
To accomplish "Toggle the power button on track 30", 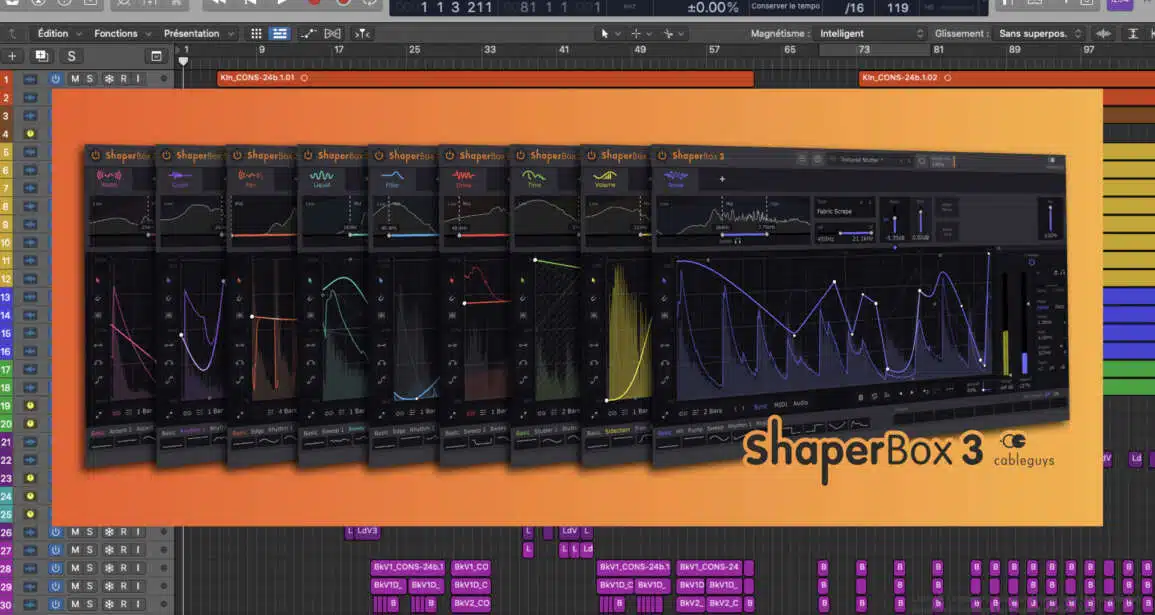I will pyautogui.click(x=55, y=604).
